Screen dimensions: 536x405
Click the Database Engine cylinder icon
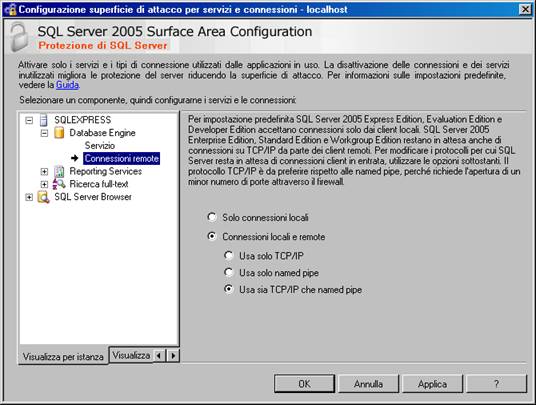pyautogui.click(x=59, y=133)
